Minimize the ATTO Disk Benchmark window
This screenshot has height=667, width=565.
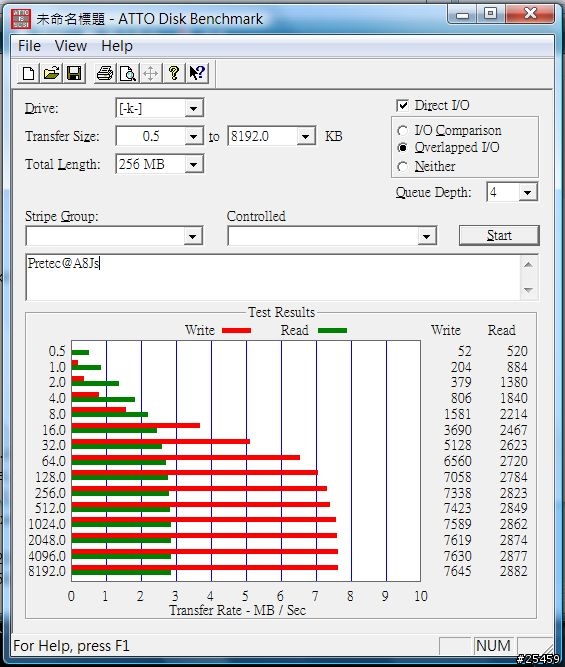[x=462, y=14]
